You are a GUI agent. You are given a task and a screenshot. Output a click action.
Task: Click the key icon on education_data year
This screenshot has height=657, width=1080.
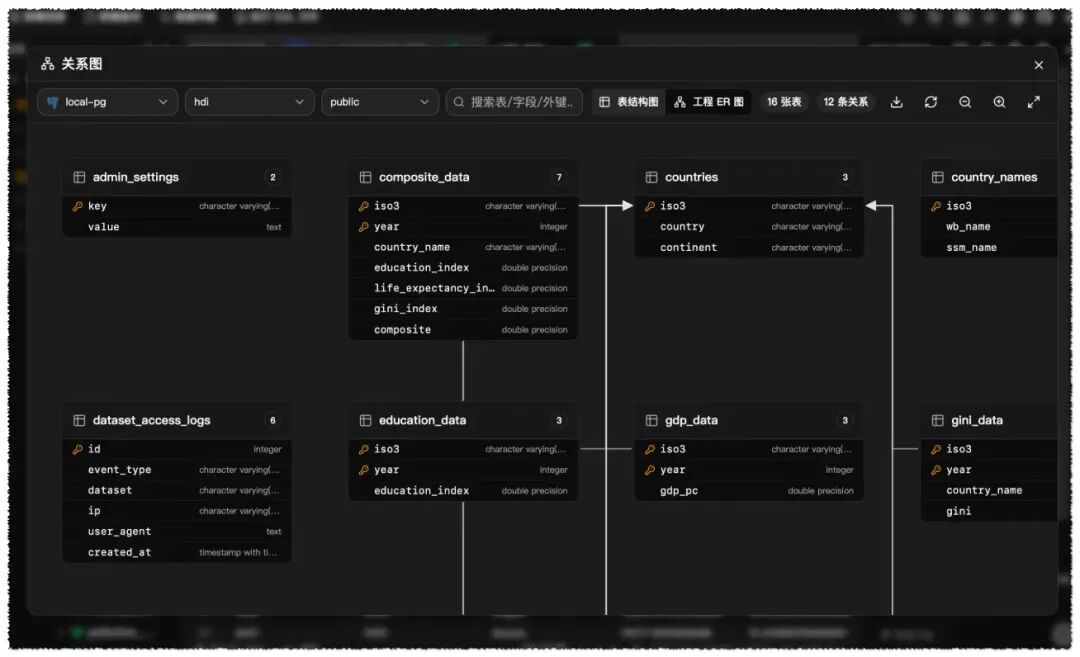point(364,470)
